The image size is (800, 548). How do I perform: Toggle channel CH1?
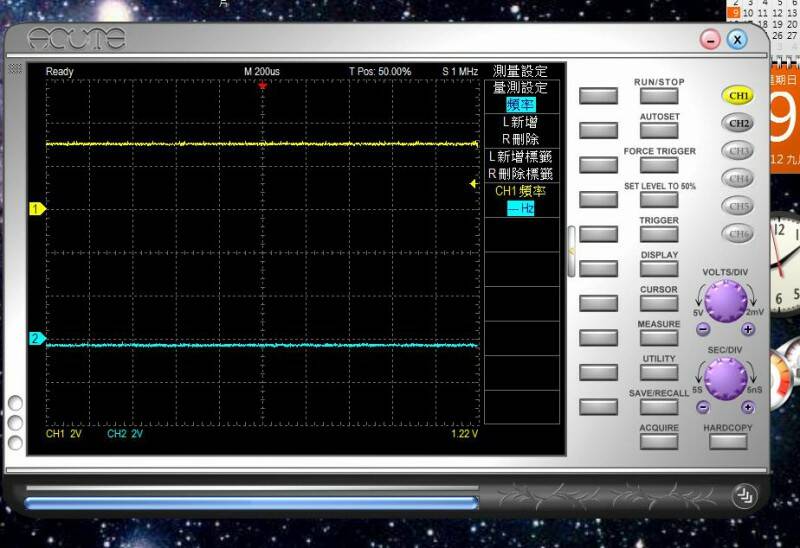pyautogui.click(x=738, y=95)
